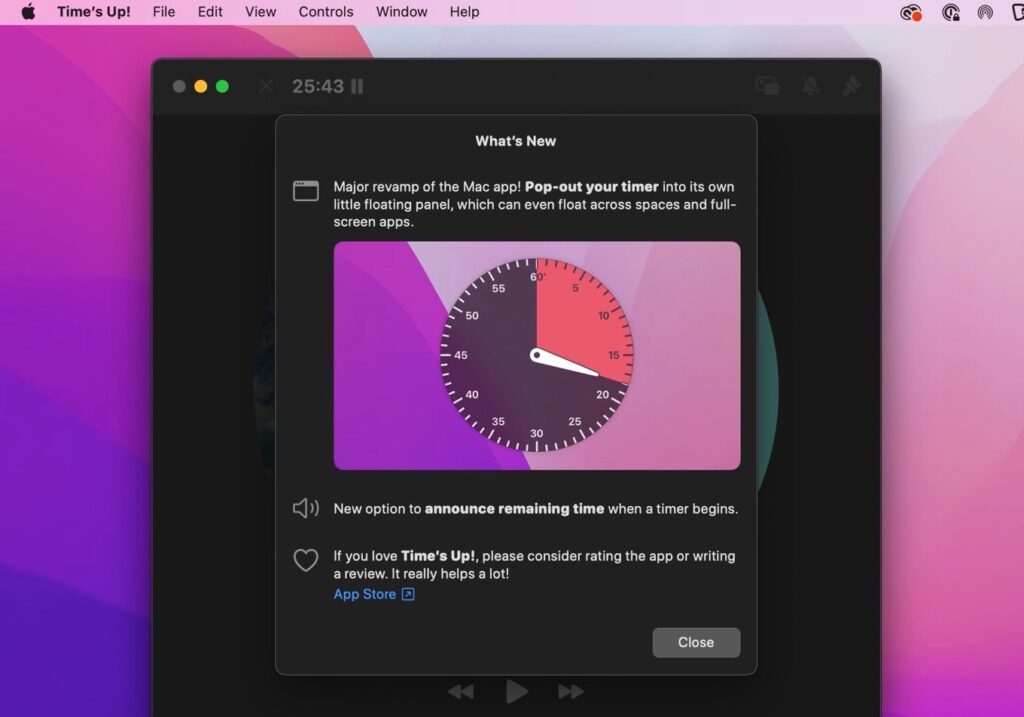Select the speaker announce-time icon
This screenshot has height=717, width=1024.
[x=306, y=508]
